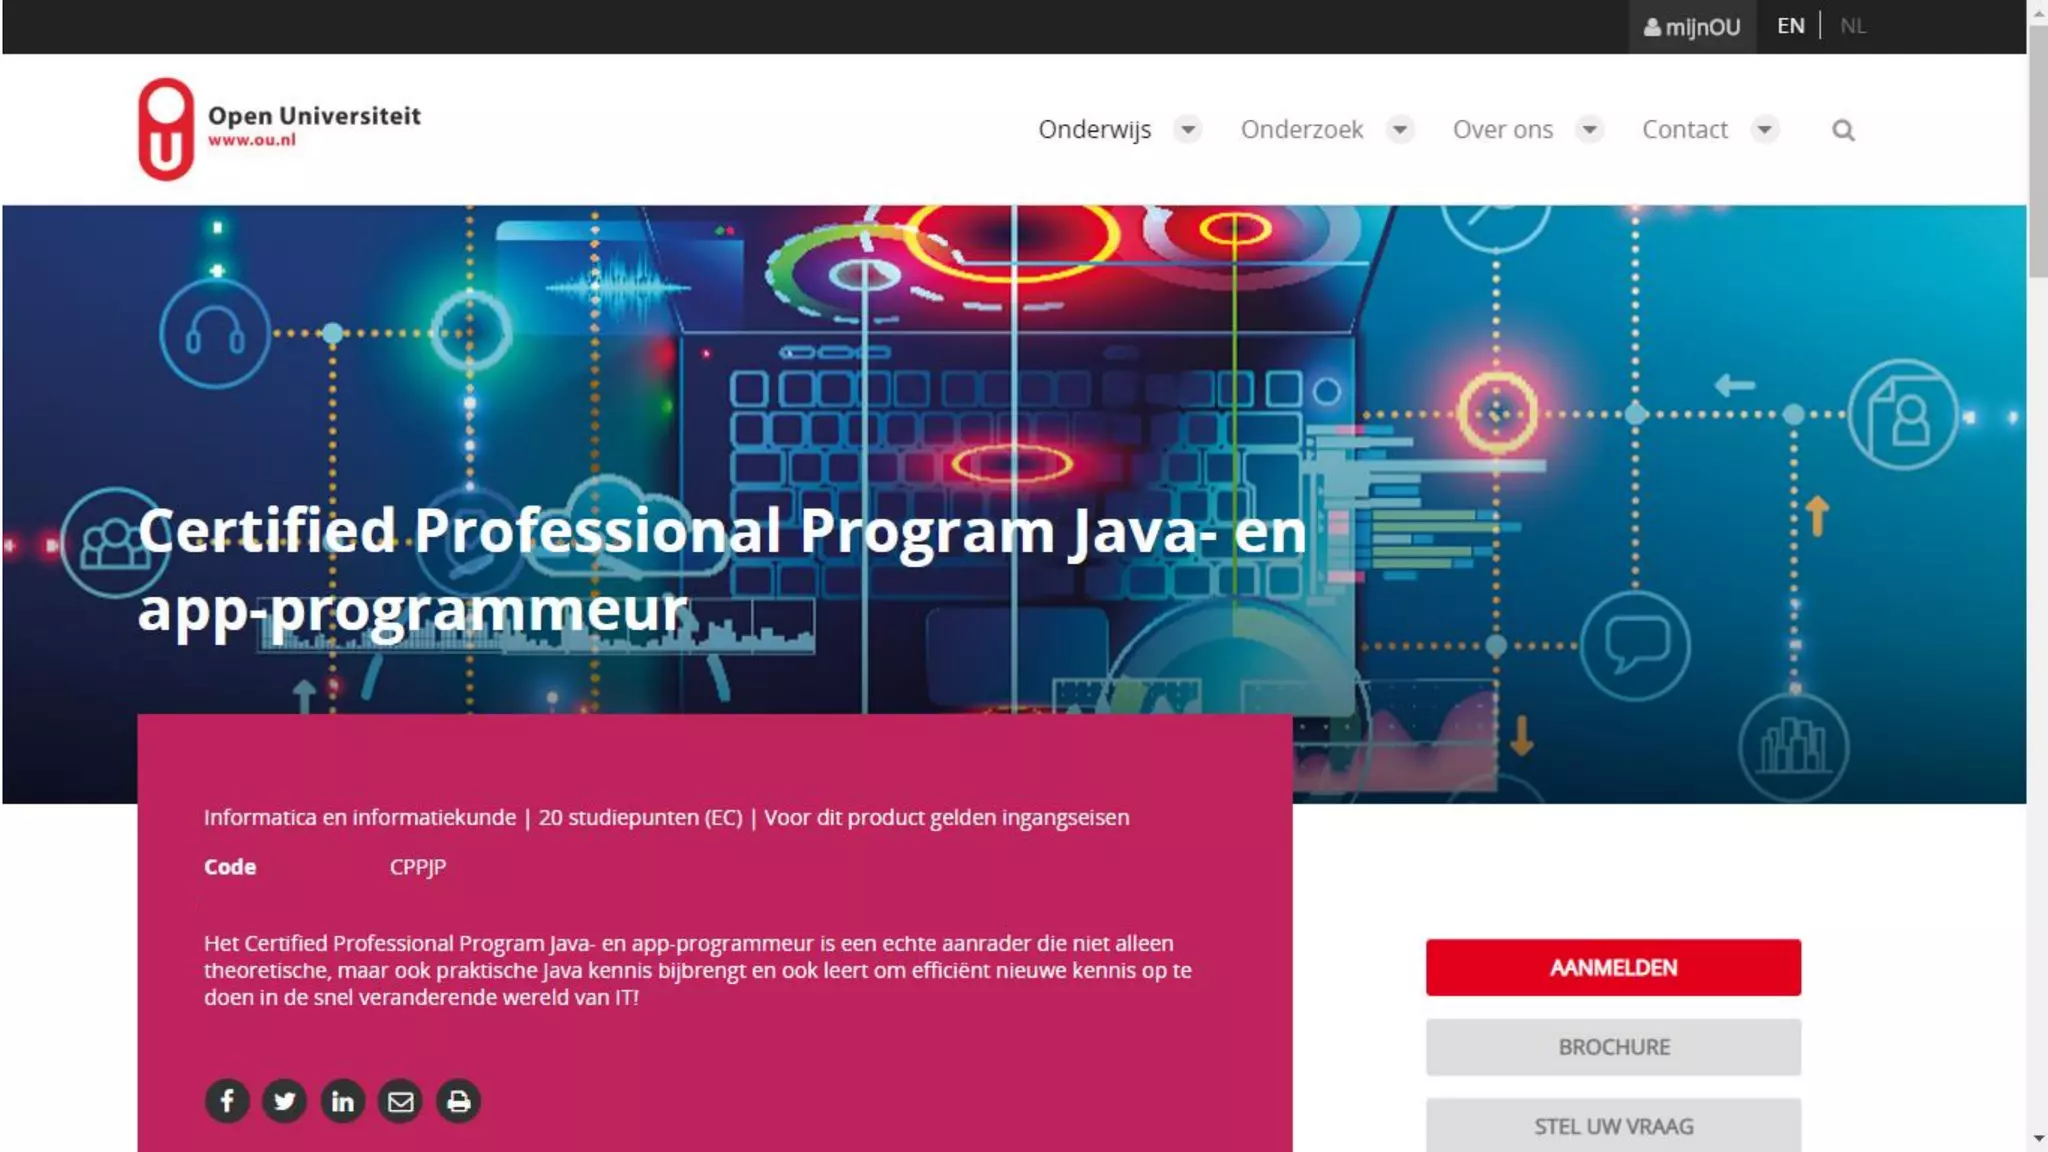Expand the Onderzoek dropdown arrow
2048x1152 pixels.
[x=1400, y=129]
